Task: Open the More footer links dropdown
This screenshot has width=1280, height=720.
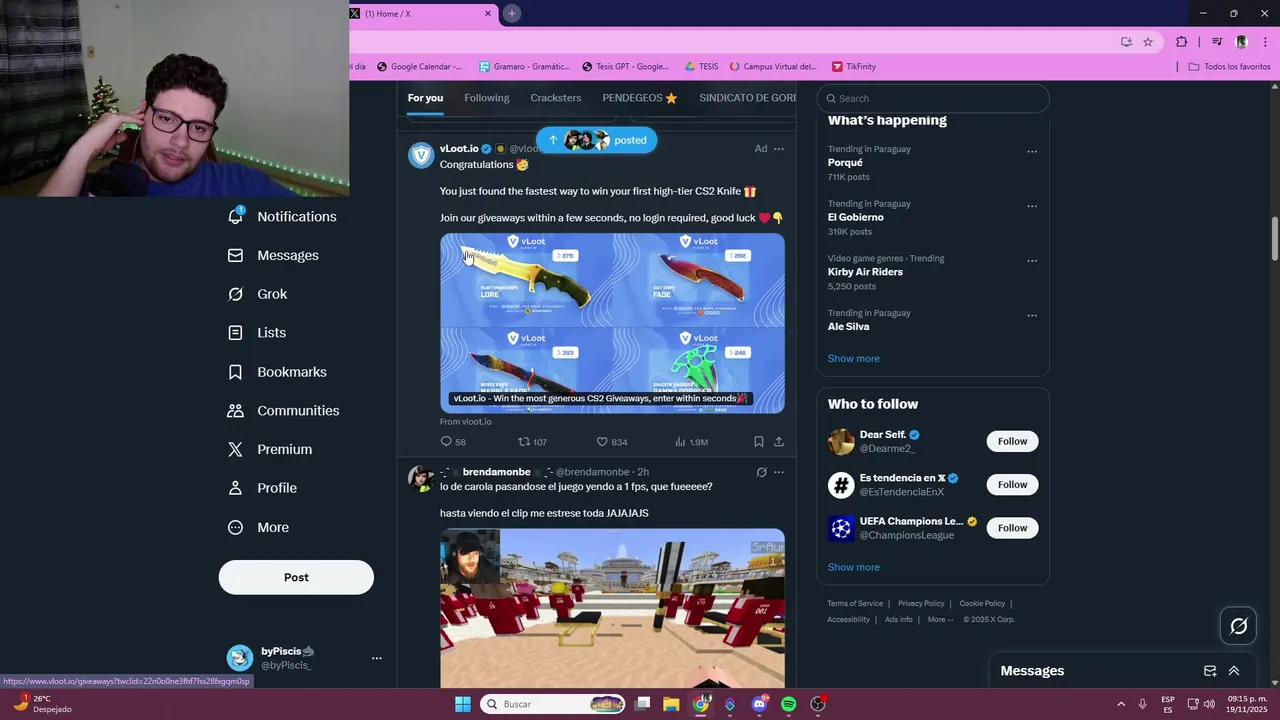Action: click(x=940, y=619)
